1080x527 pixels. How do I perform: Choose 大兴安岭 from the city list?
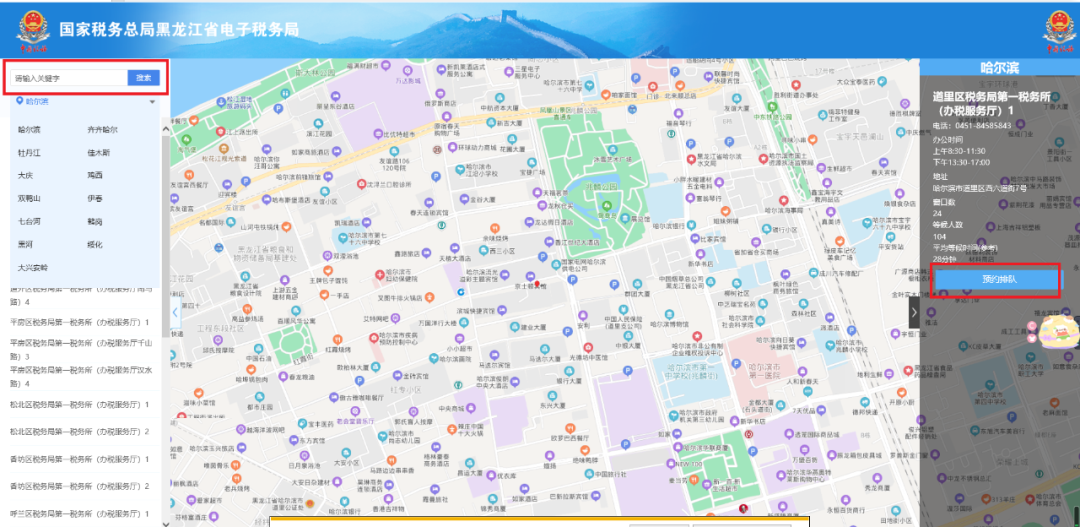[x=33, y=267]
